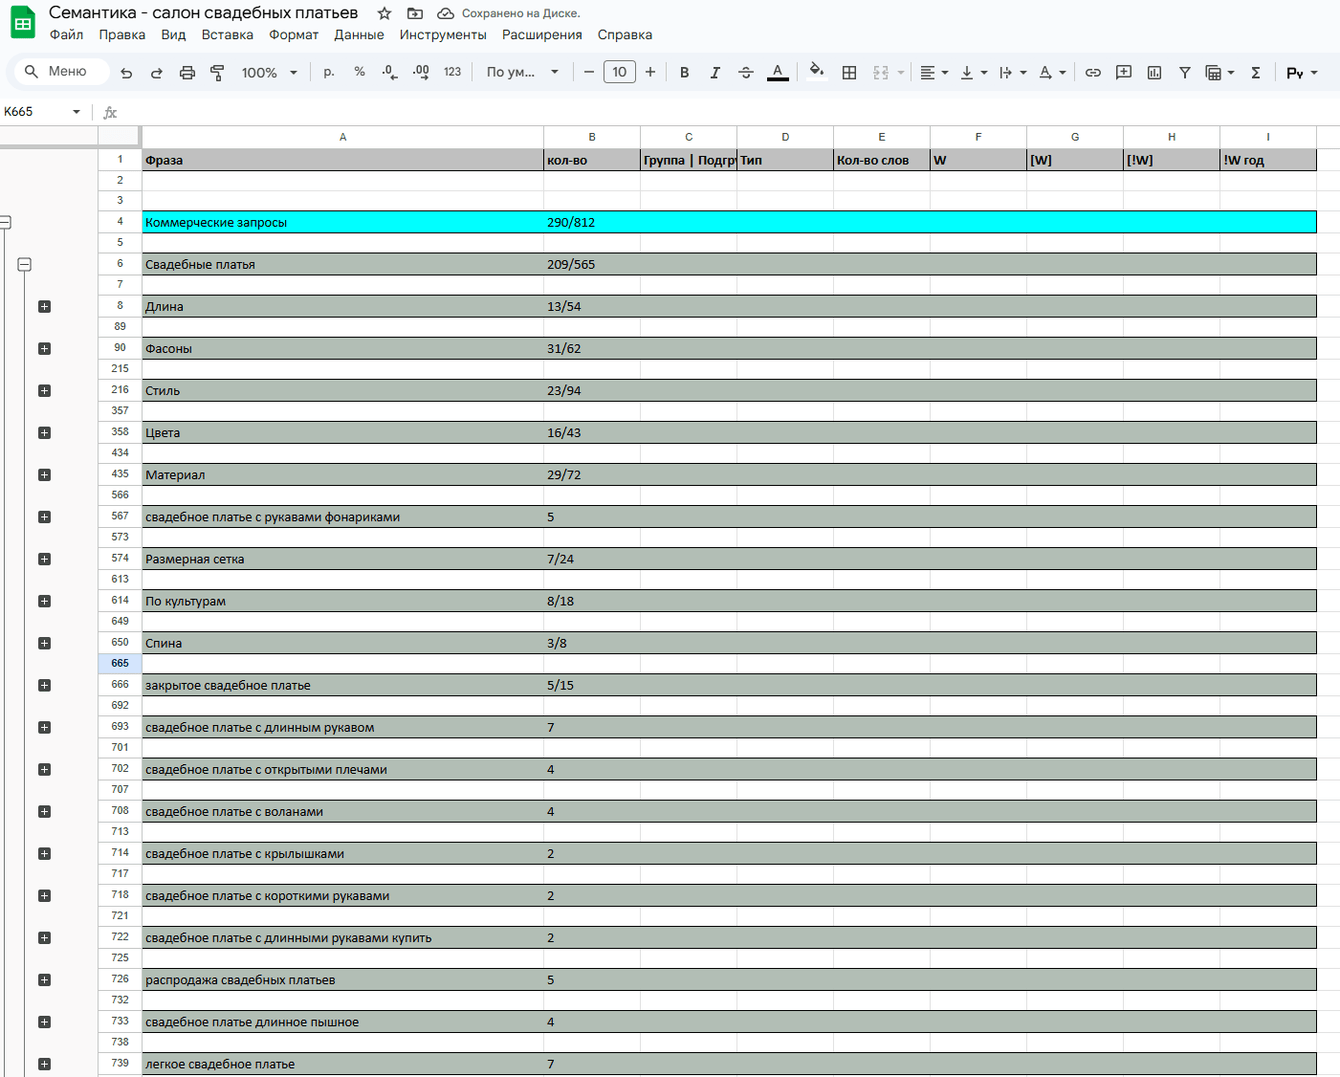Open the Формат menu
Image resolution: width=1340 pixels, height=1077 pixels.
click(x=294, y=35)
